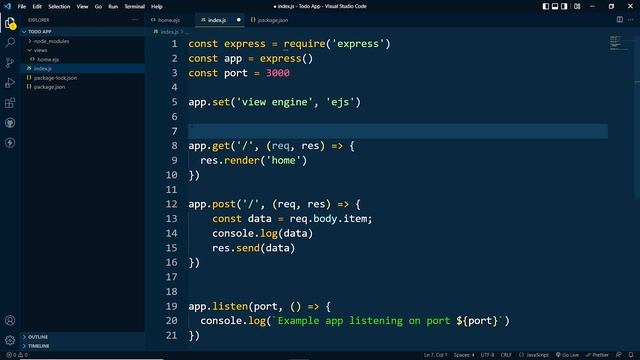
Task: Open the Run and Debug view
Action: [10, 82]
